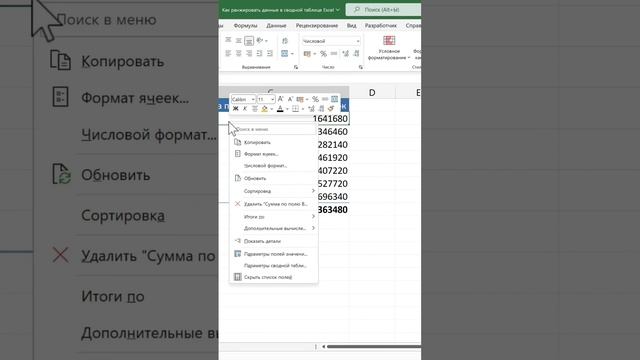
Task: Choose Копировать in Excel context menu
Action: pyautogui.click(x=274, y=142)
